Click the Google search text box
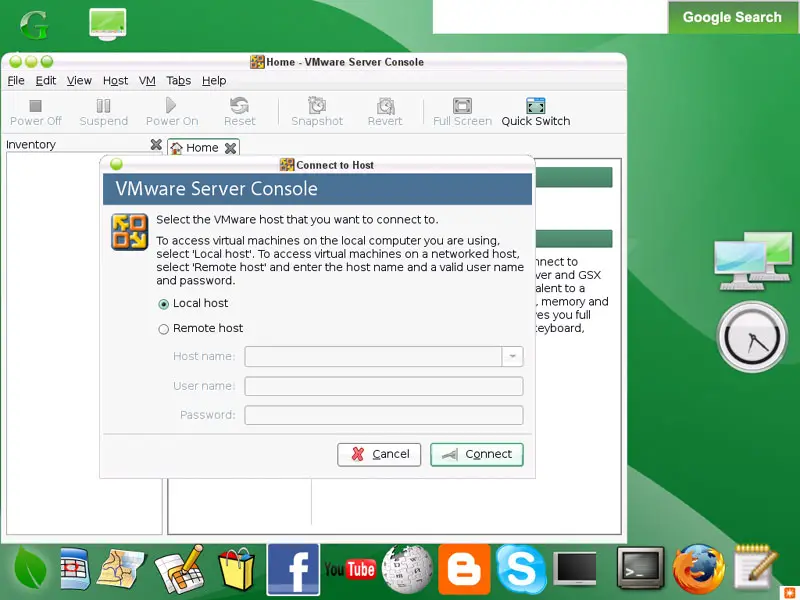The height and width of the screenshot is (600, 800). [x=550, y=17]
